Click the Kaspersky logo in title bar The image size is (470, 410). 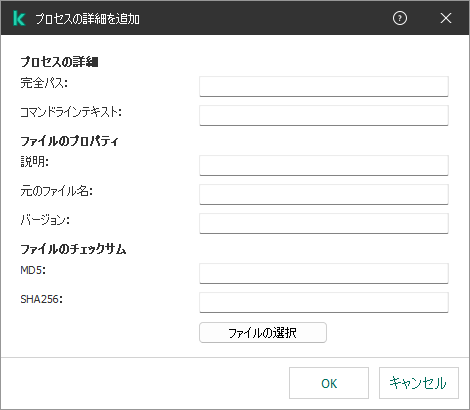[x=19, y=18]
